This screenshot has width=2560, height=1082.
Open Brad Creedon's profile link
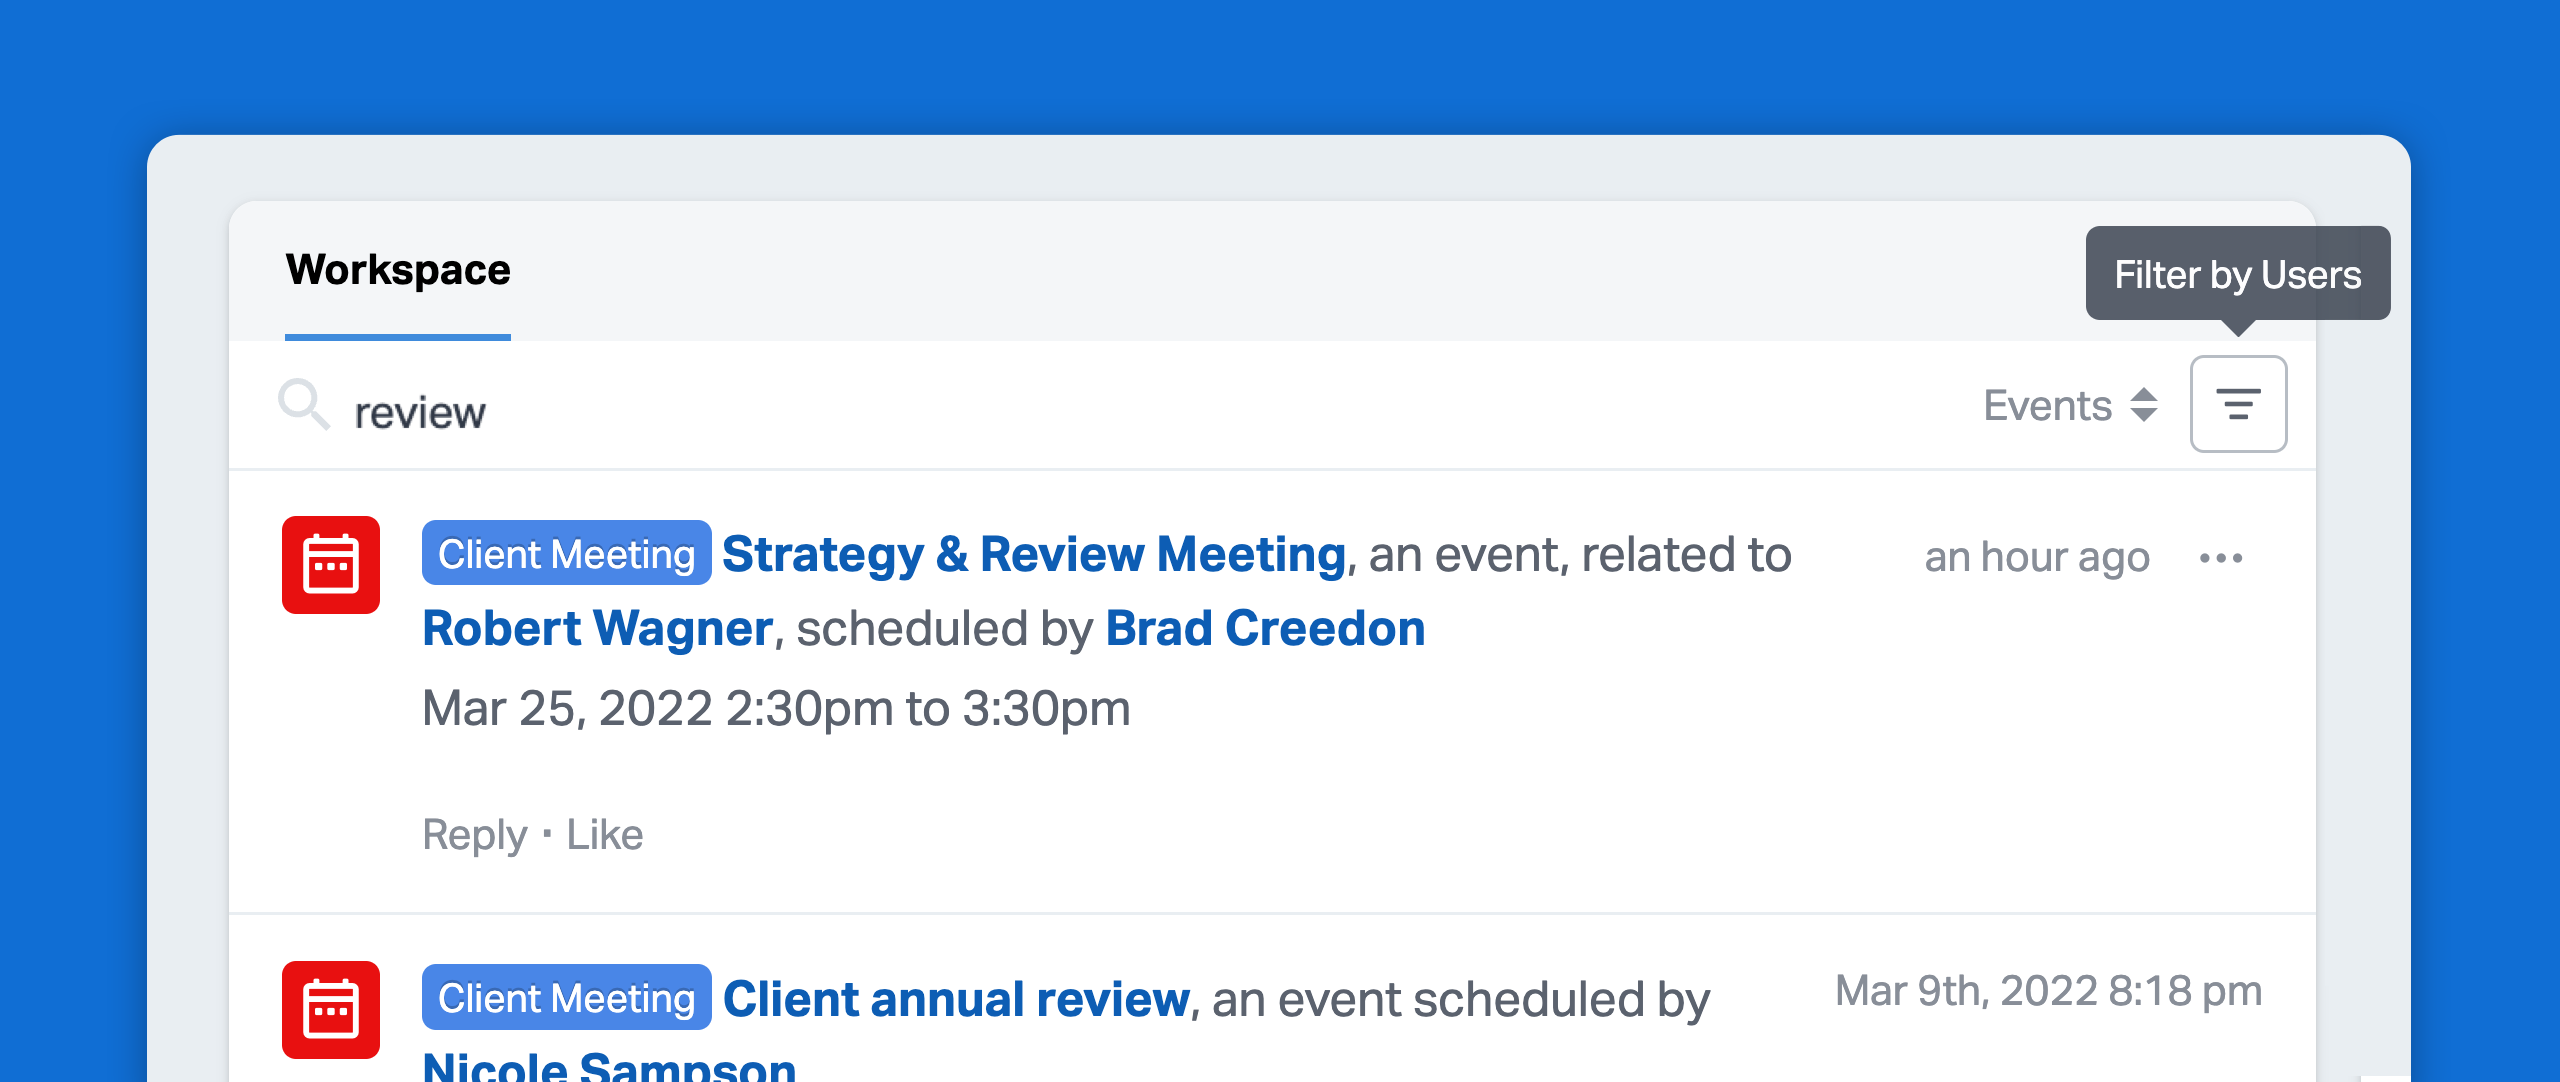click(x=1265, y=628)
